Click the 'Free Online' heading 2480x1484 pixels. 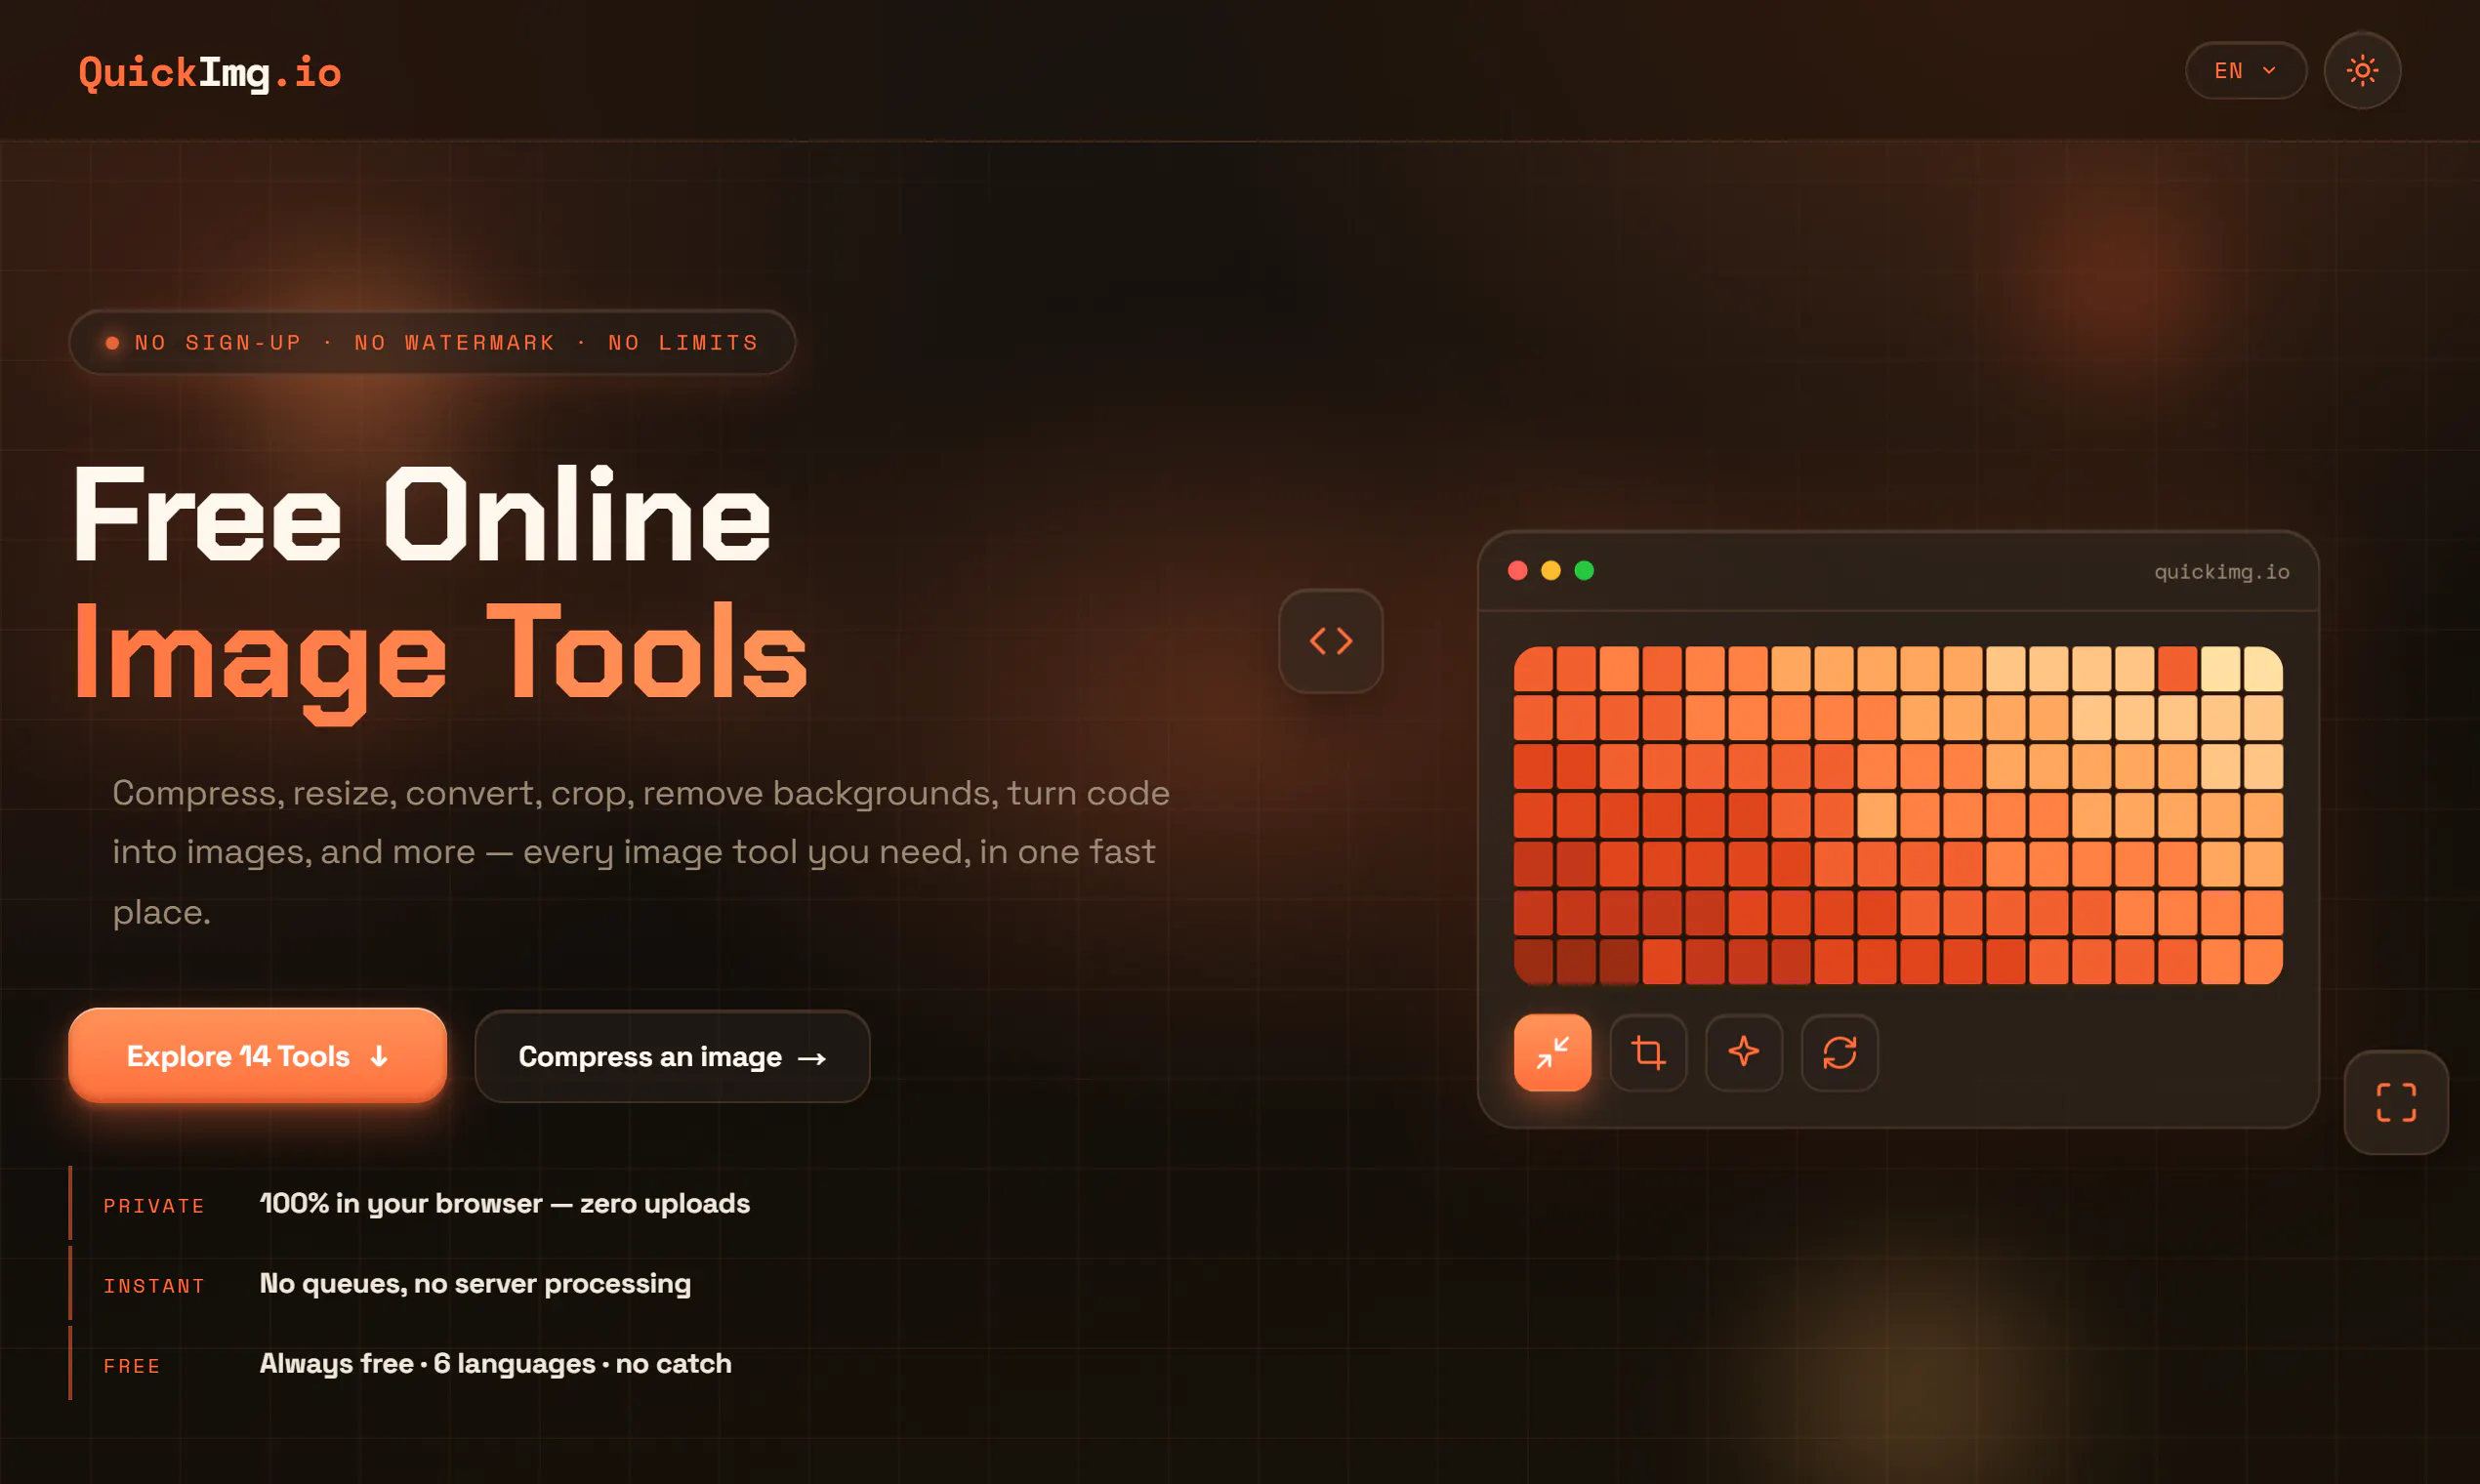[x=422, y=515]
